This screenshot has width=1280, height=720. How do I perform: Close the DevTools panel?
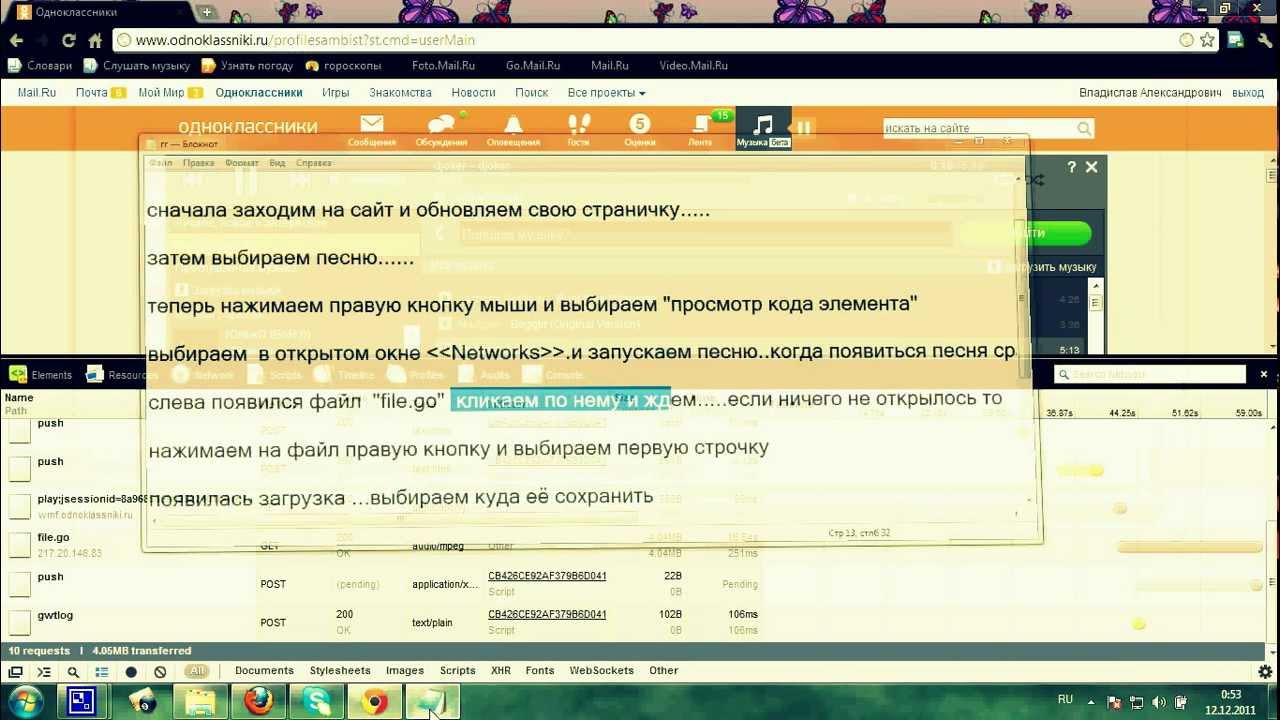point(1263,374)
